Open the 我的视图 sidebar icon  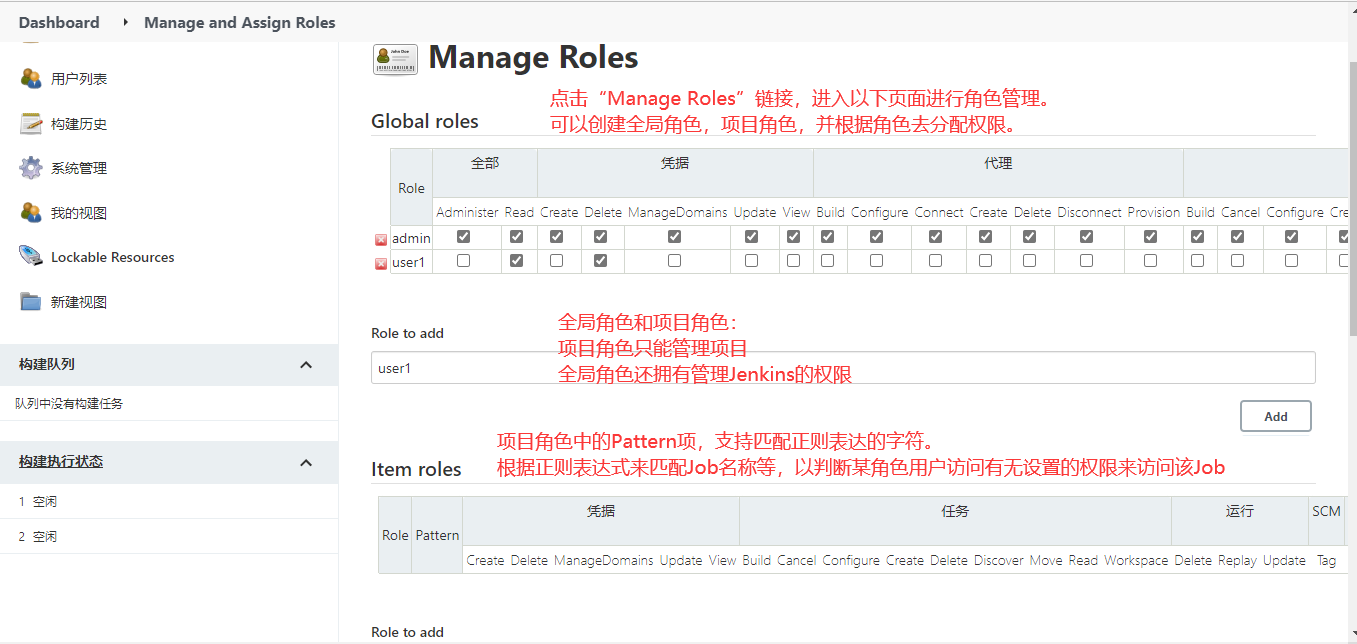tap(31, 213)
